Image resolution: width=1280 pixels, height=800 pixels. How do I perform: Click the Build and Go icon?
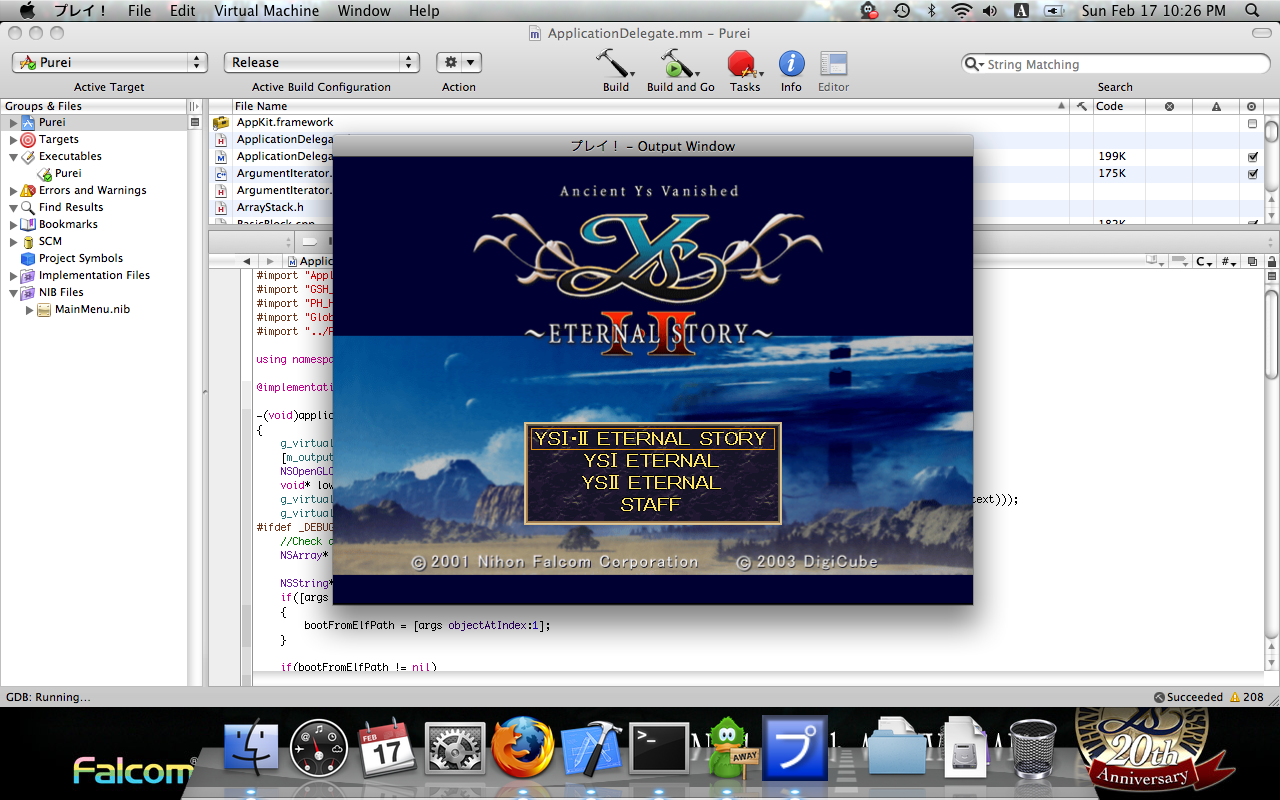(678, 64)
